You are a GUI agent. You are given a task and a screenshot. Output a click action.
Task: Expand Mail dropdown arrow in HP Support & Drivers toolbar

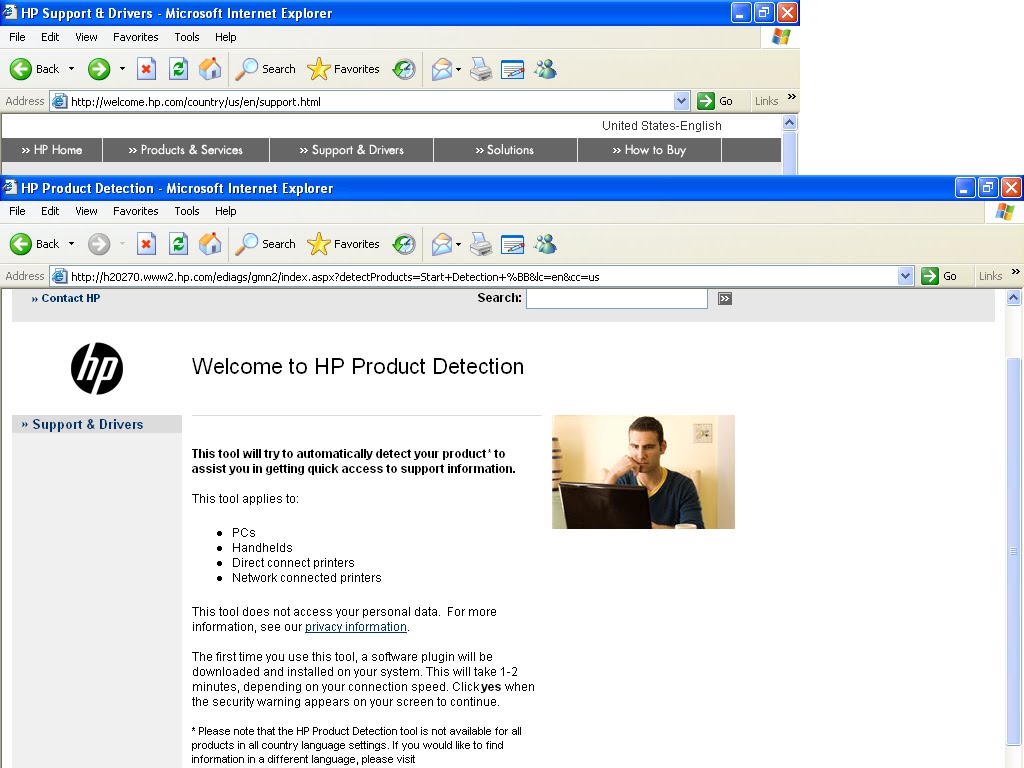[x=458, y=69]
